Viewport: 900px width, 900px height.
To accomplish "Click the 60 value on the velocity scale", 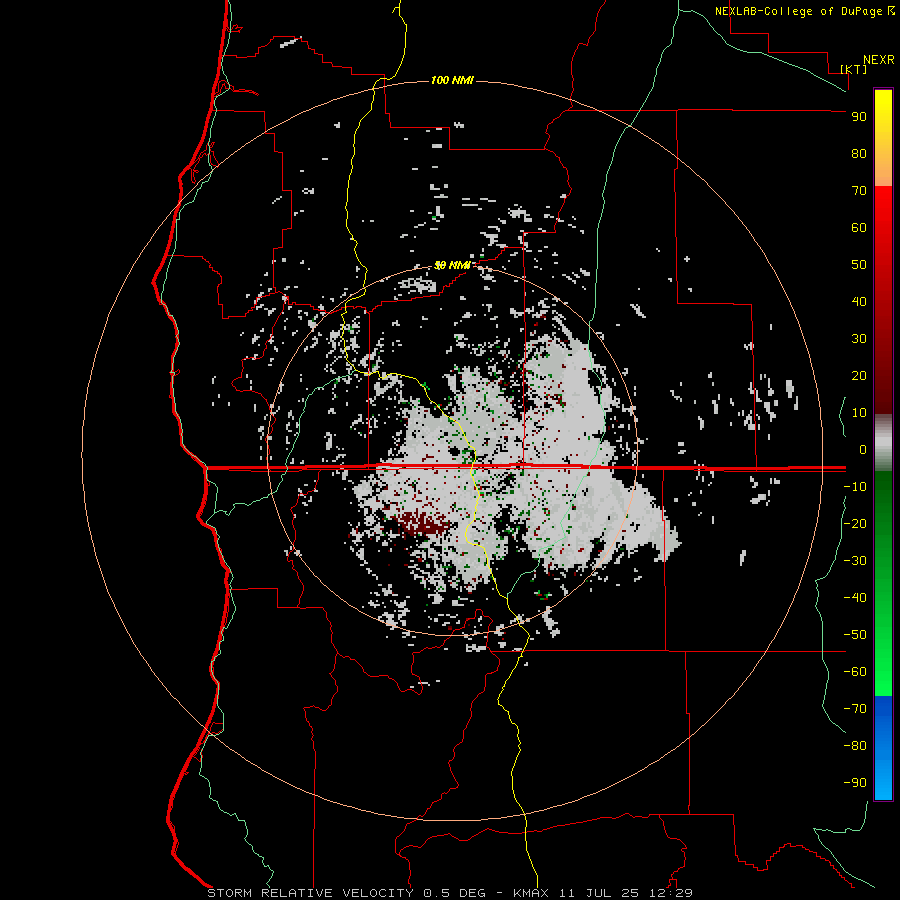I will pyautogui.click(x=859, y=227).
